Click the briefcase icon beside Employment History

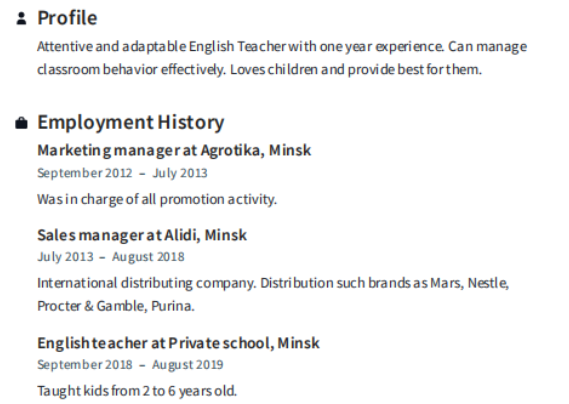(x=21, y=123)
